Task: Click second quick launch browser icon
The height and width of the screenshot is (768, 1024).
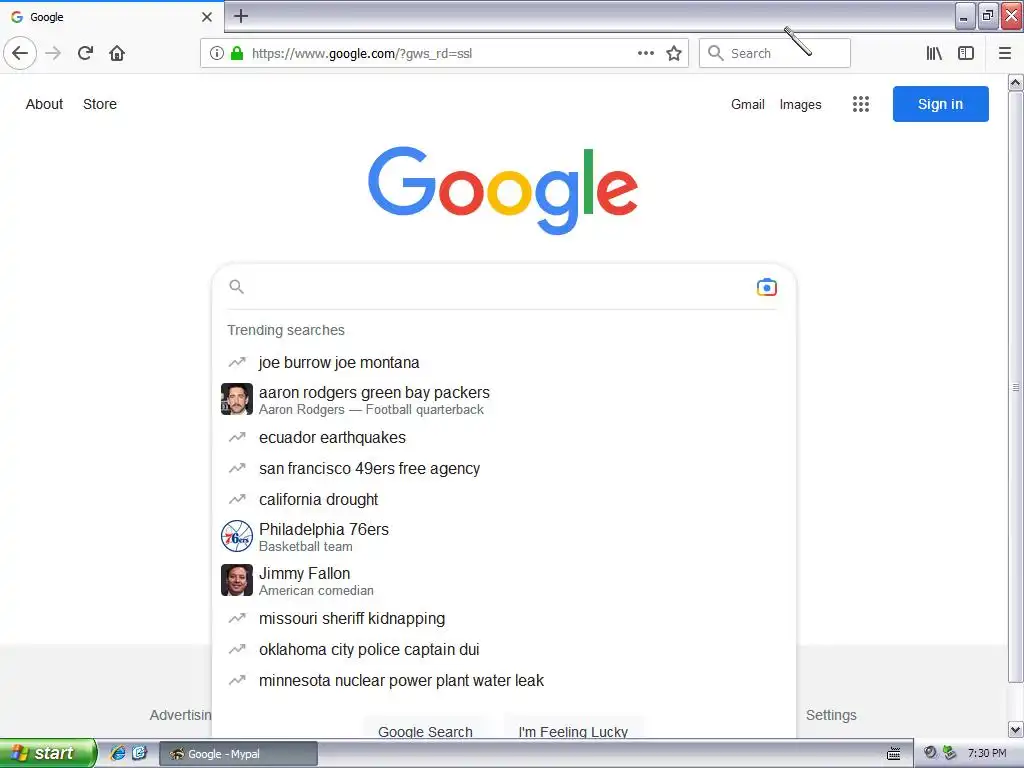Action: click(x=139, y=753)
